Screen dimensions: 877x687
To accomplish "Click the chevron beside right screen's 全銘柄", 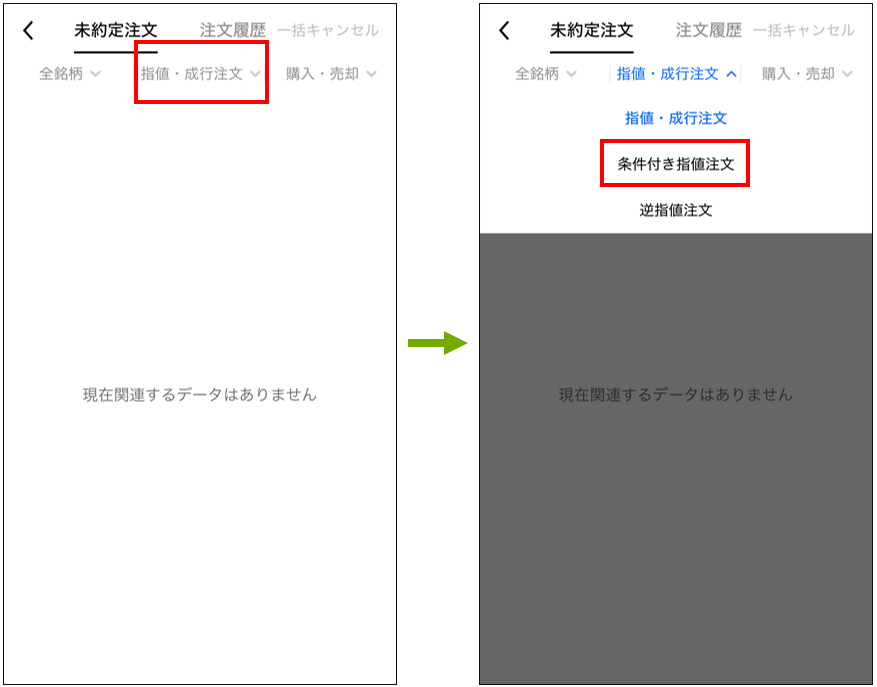I will [571, 73].
